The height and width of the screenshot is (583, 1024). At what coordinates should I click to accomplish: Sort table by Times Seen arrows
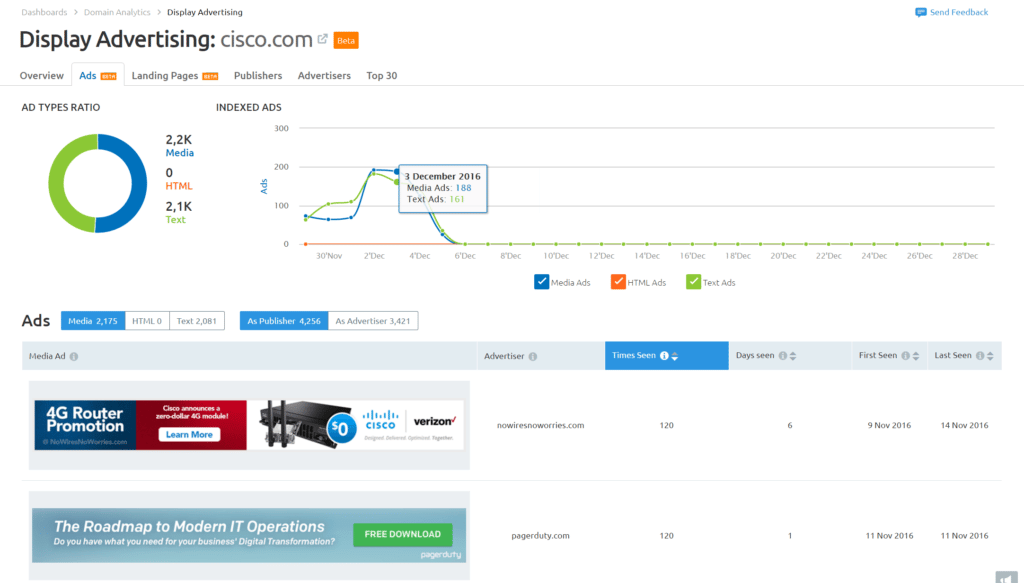675,356
